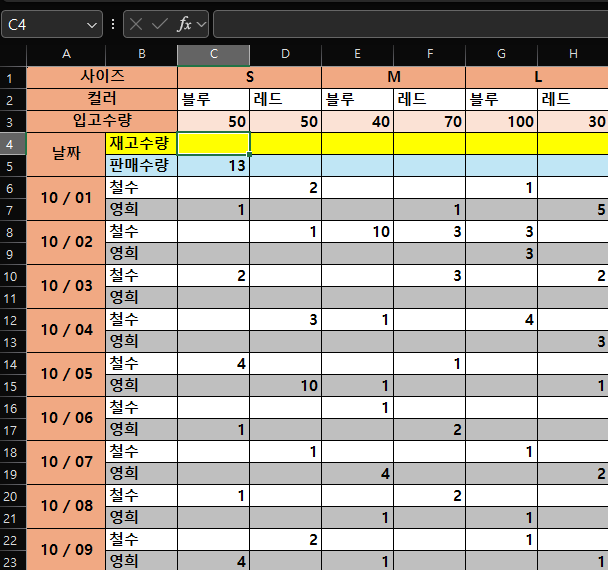Viewport: 608px width, 570px height.
Task: Click the 100 value in row 3
Action: (501, 121)
